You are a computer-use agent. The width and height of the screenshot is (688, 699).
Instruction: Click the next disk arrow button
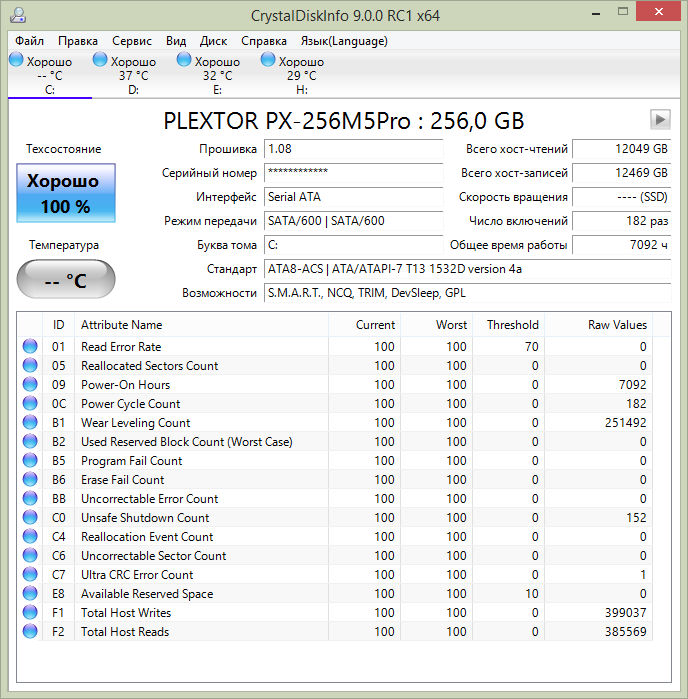(x=660, y=119)
